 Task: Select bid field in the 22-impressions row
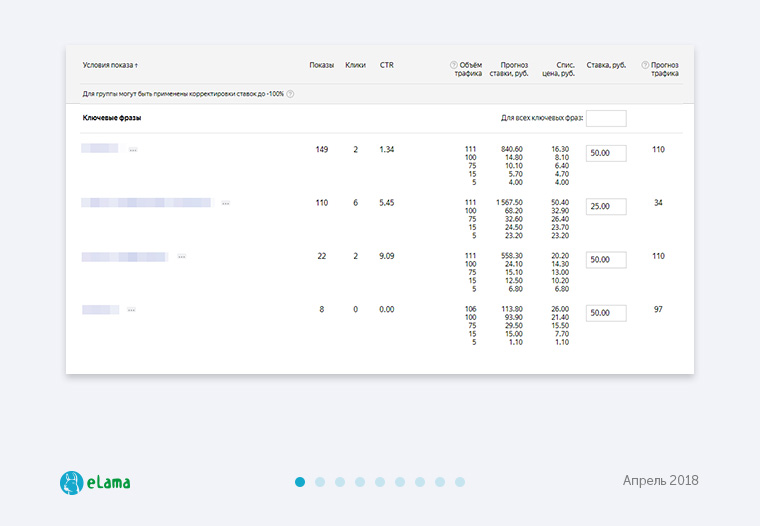pyautogui.click(x=606, y=260)
